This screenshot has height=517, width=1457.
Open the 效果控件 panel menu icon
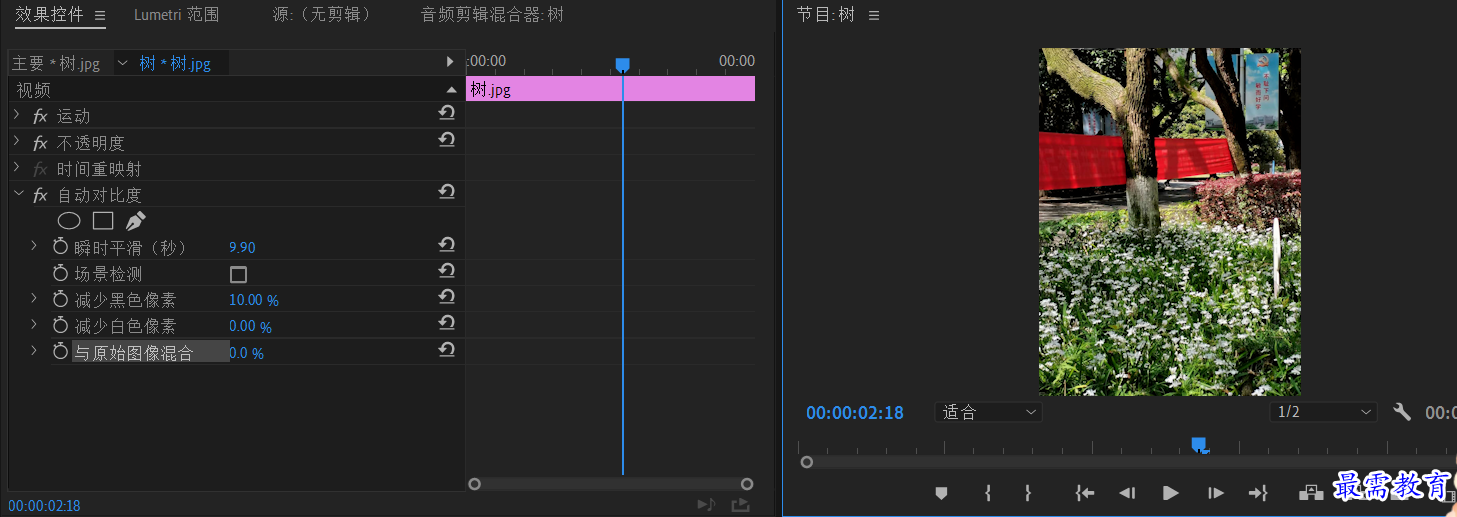tap(100, 15)
